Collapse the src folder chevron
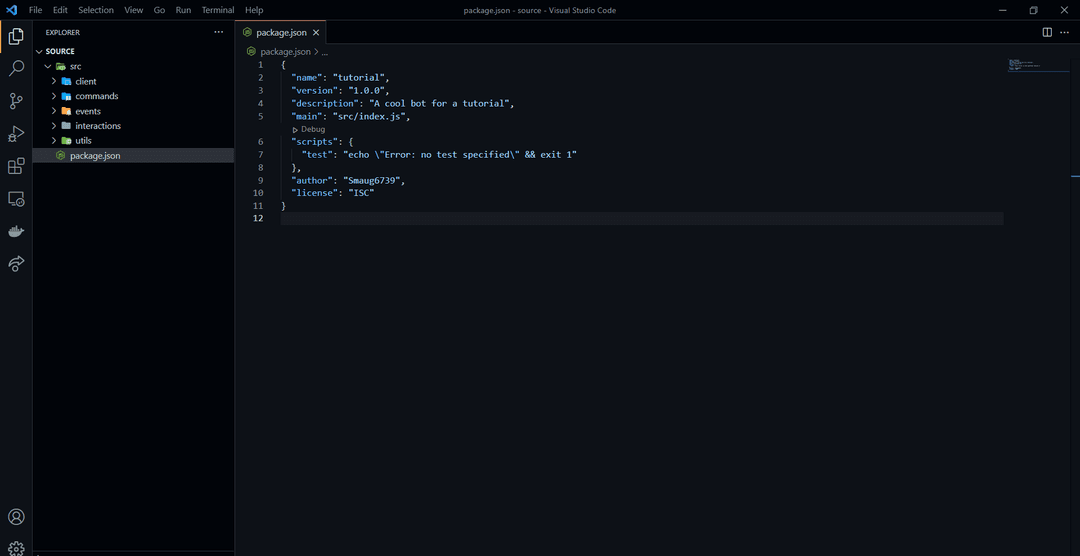Screen dimensions: 1080x556 tap(48, 66)
